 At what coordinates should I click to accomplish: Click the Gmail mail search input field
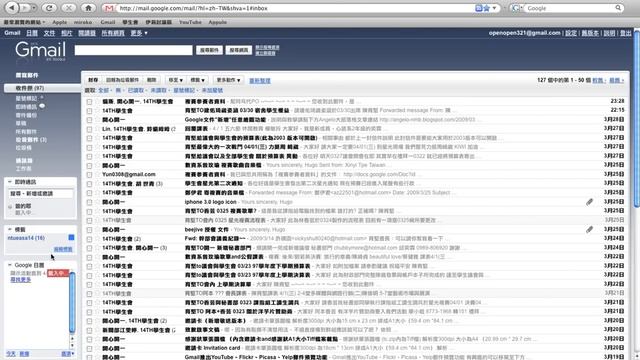point(133,50)
